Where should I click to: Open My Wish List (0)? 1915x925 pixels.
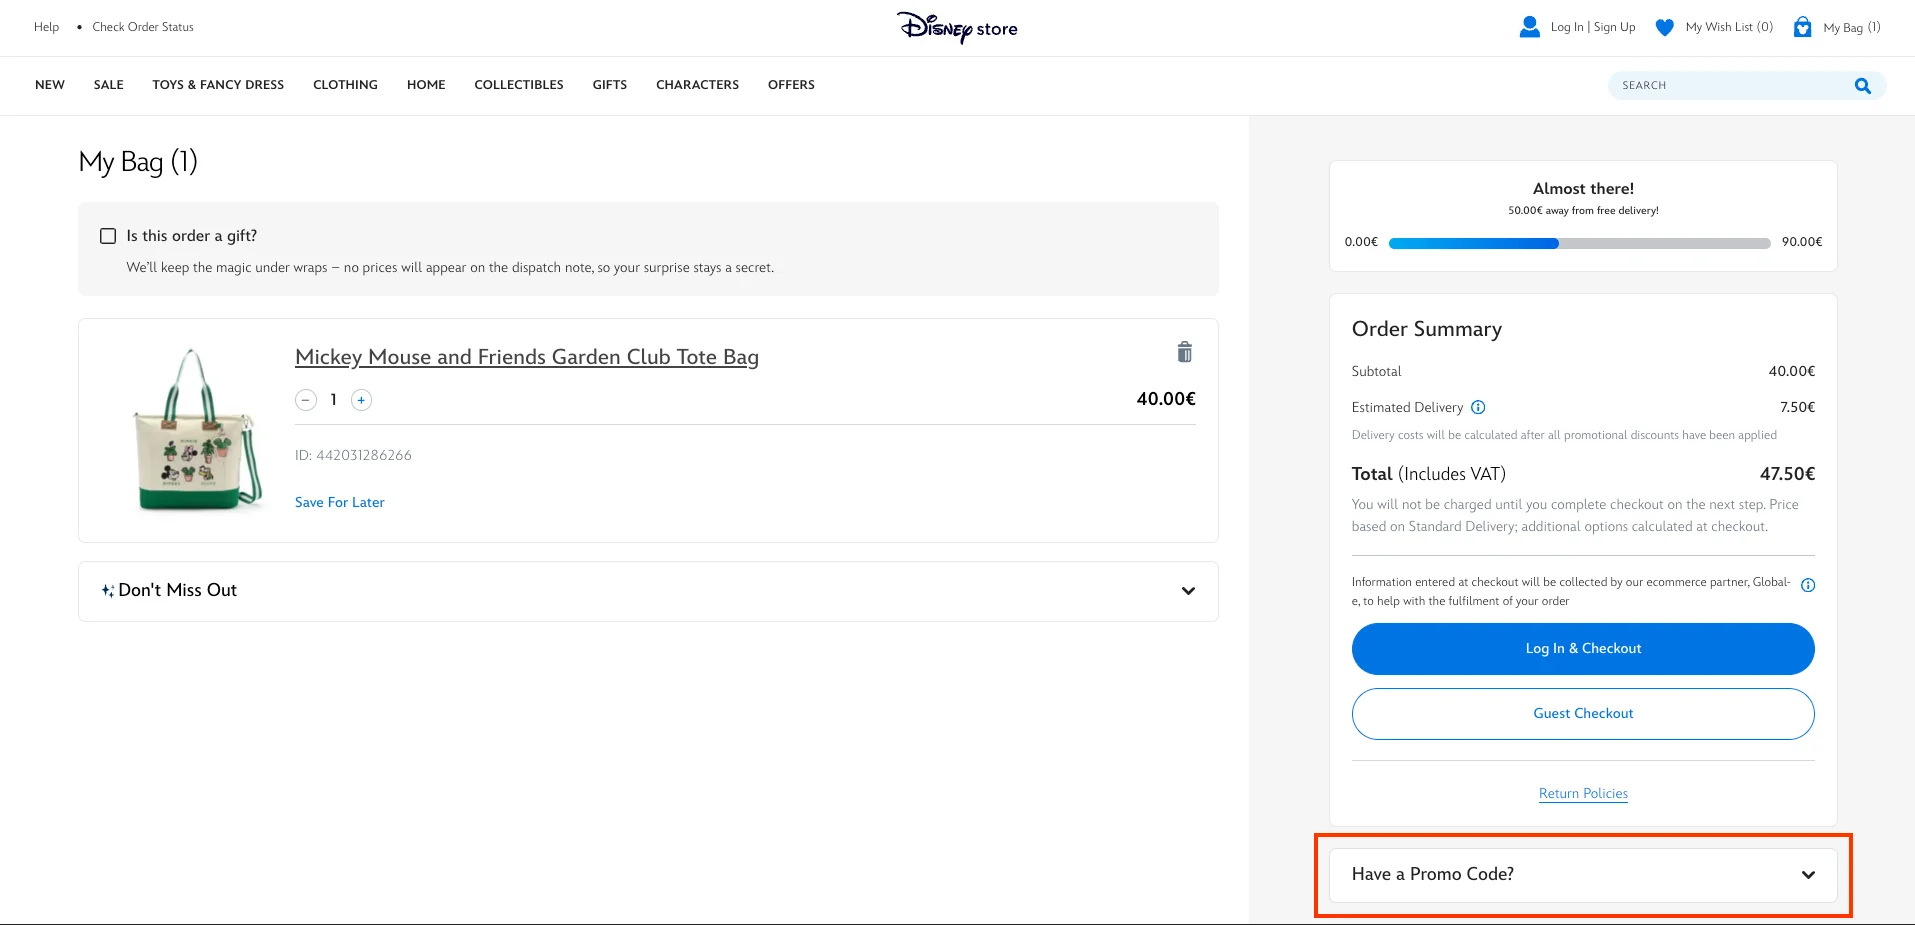coord(1729,27)
